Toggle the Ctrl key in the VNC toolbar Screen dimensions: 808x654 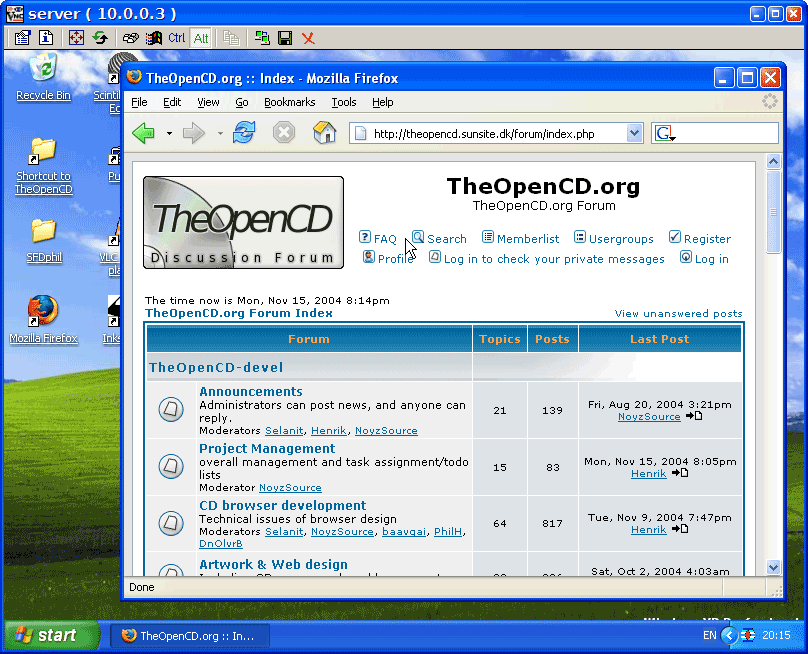pyautogui.click(x=176, y=38)
